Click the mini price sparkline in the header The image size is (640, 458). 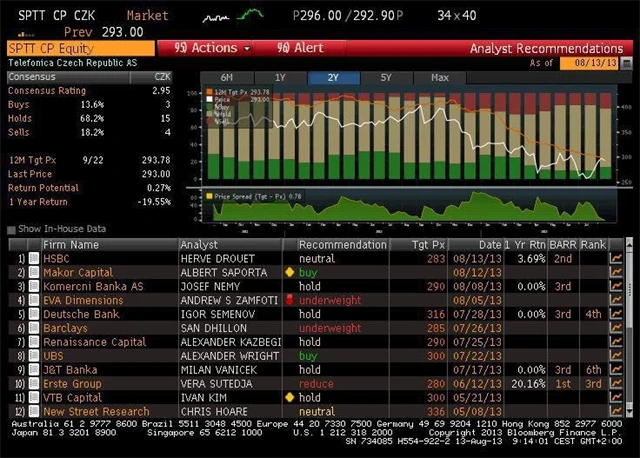[236, 16]
